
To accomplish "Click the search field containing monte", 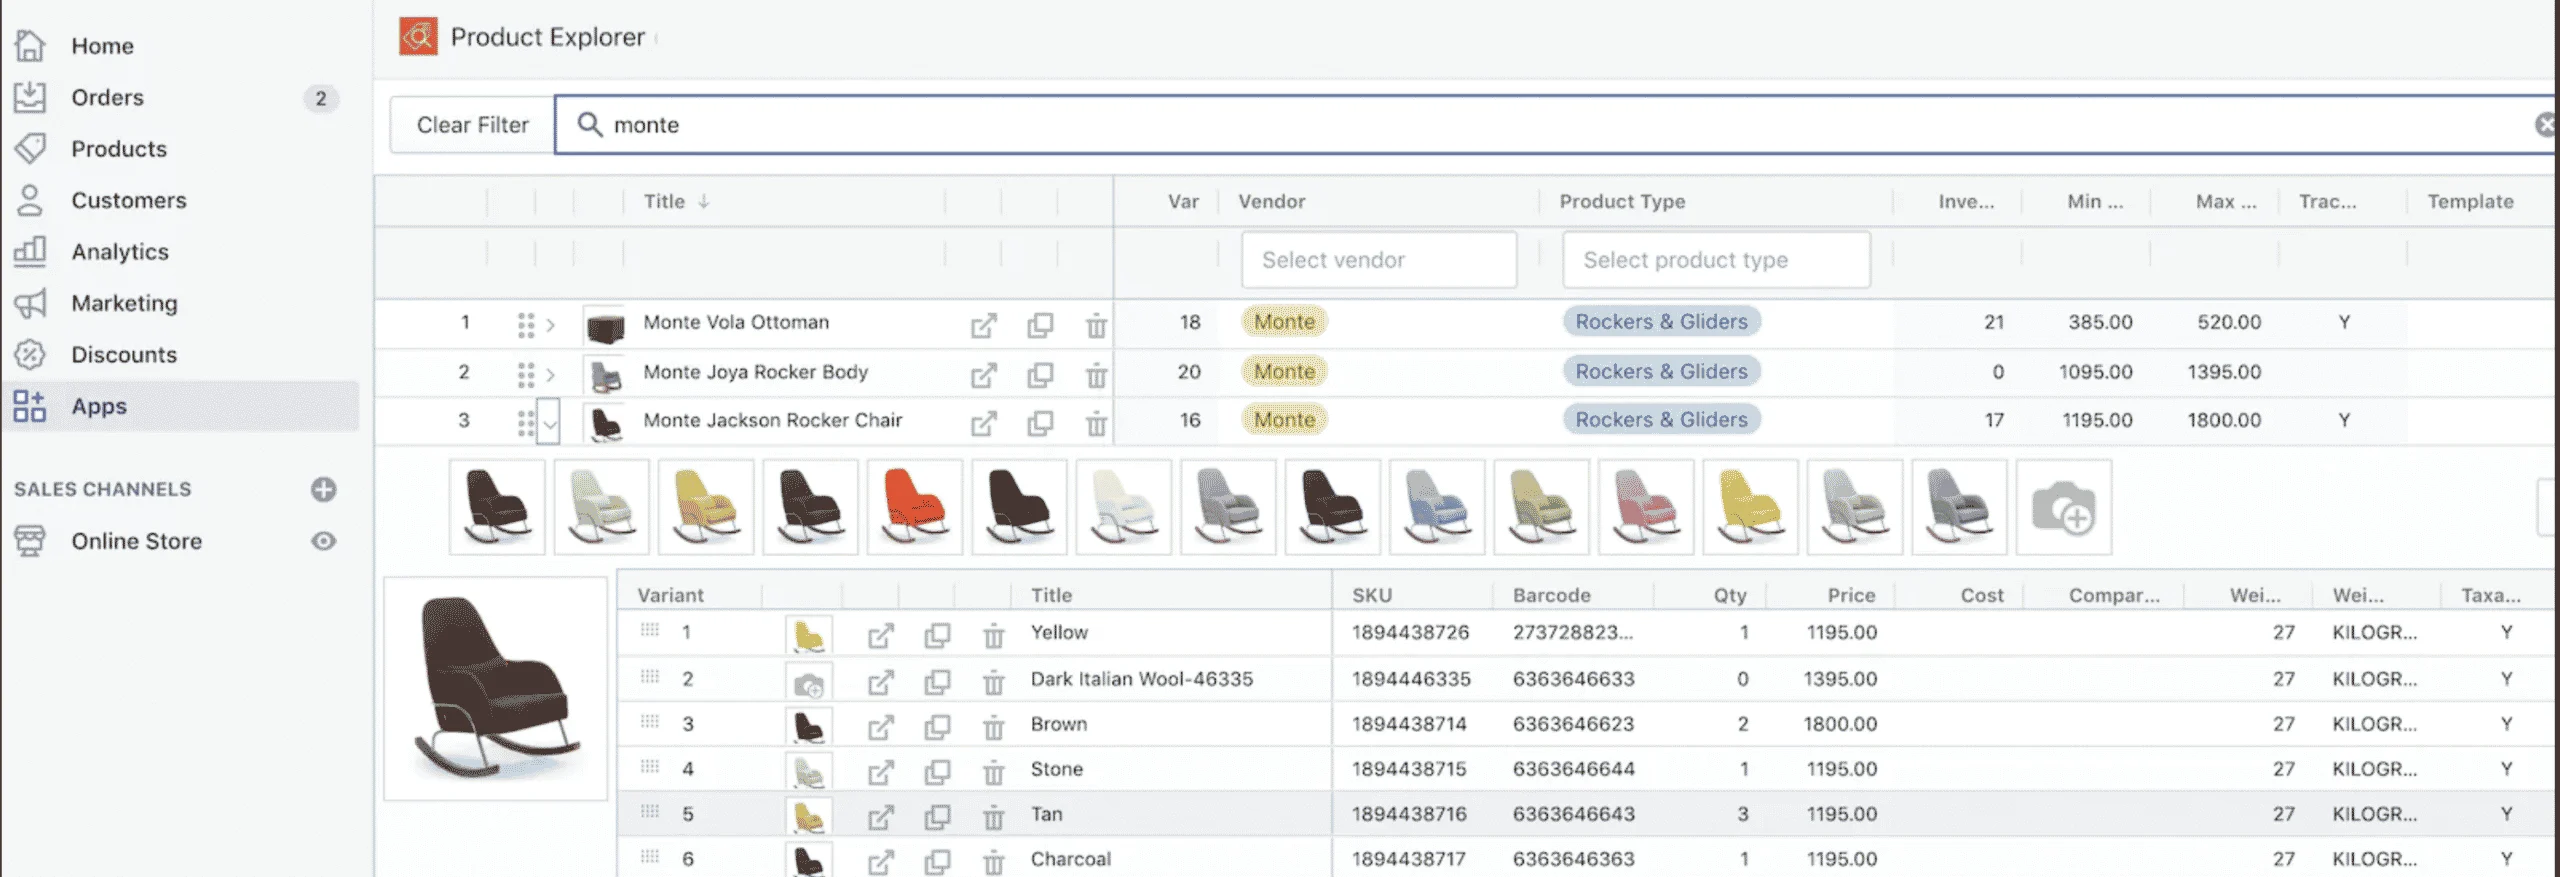I will click(x=1554, y=125).
